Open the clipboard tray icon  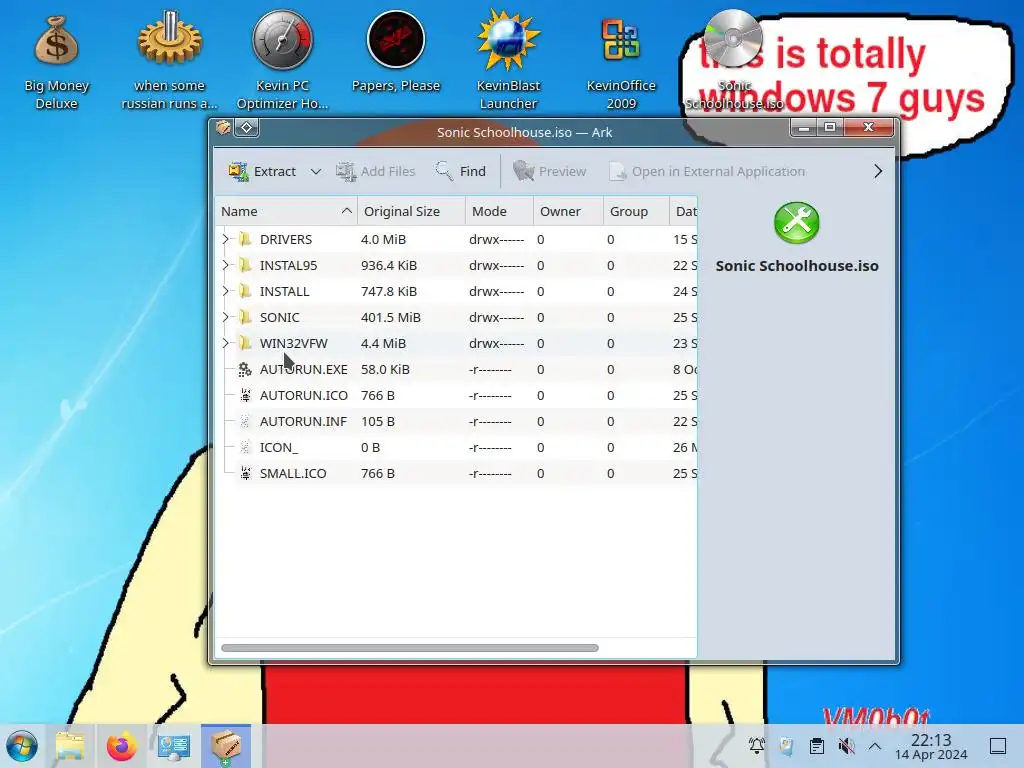coord(816,746)
